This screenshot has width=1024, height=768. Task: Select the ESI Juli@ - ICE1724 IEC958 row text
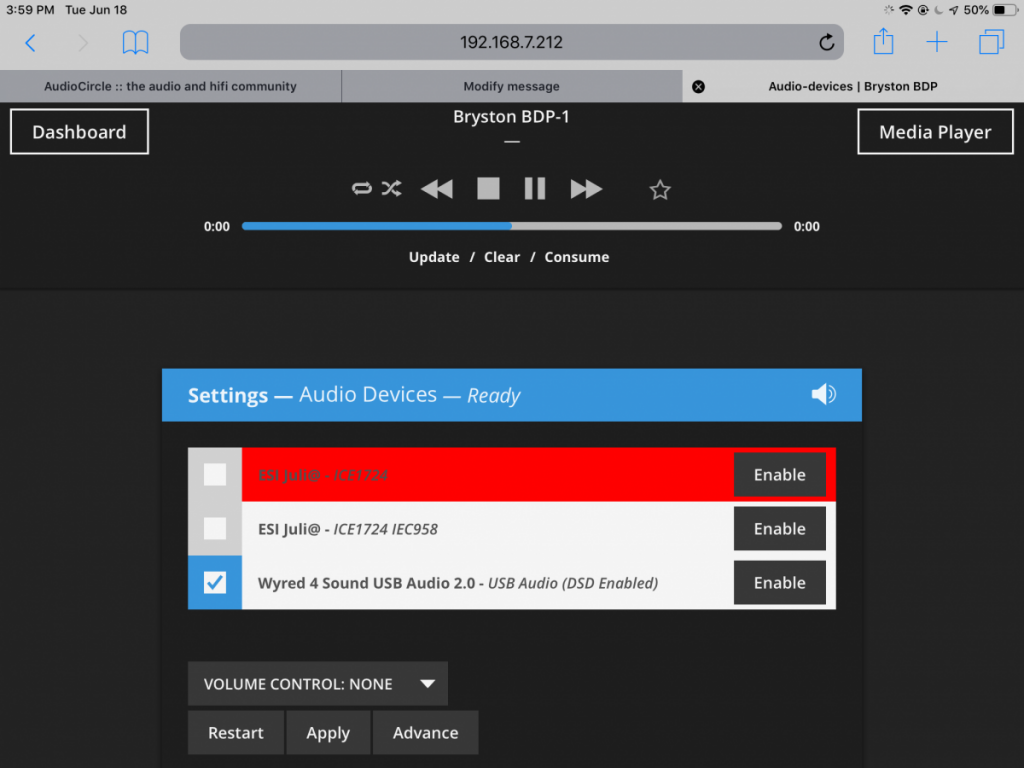(x=347, y=529)
